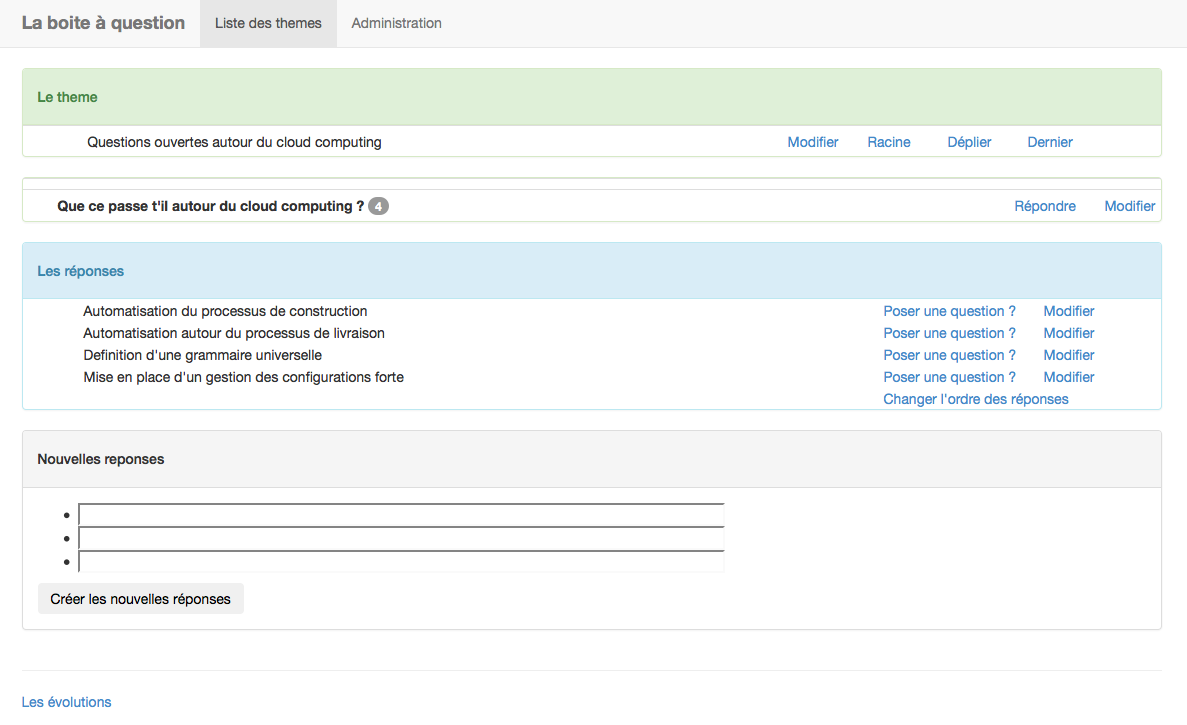
Task: Edit the Definition d'une grammaire universelle answer
Action: (x=1068, y=355)
